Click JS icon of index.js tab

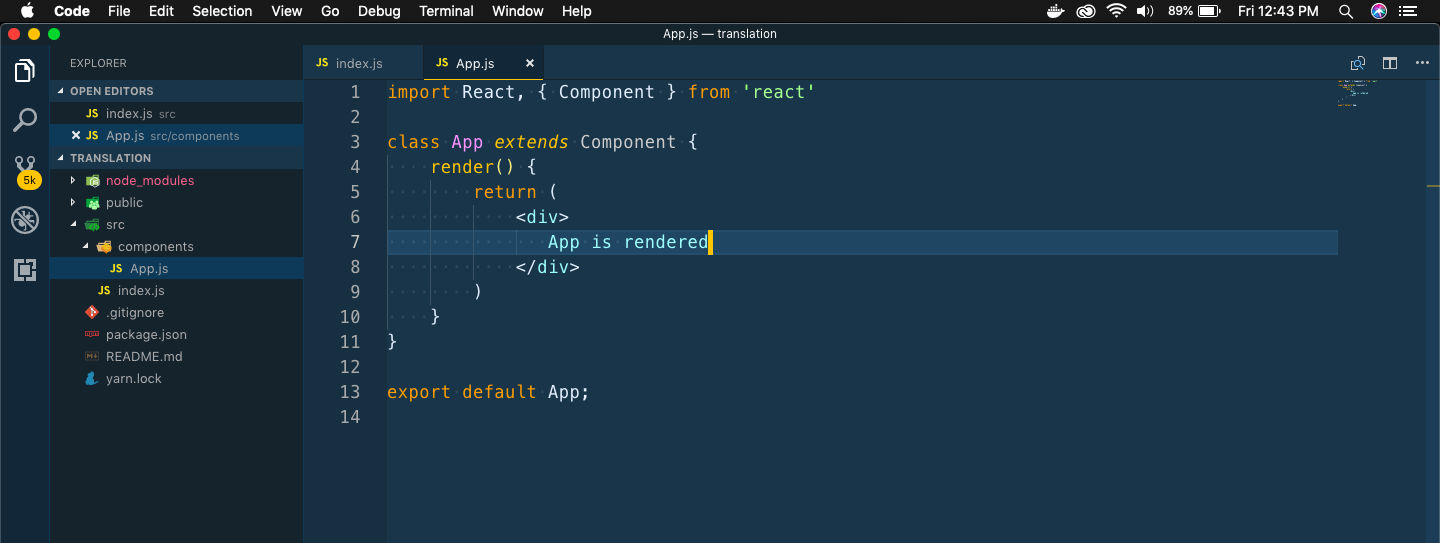[x=322, y=63]
